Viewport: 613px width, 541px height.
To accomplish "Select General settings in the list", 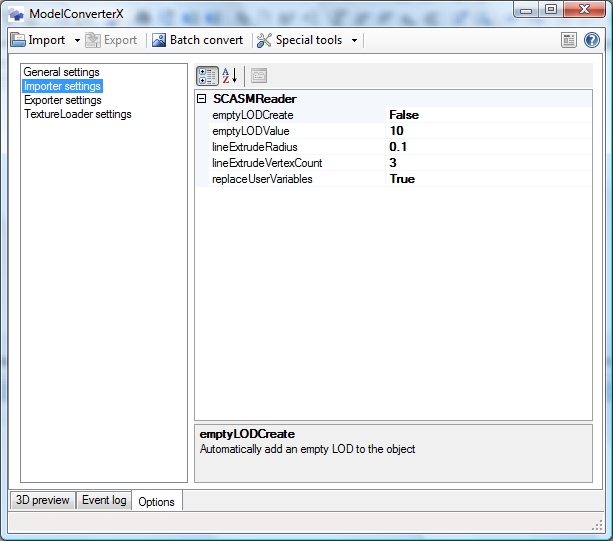I will [x=61, y=72].
